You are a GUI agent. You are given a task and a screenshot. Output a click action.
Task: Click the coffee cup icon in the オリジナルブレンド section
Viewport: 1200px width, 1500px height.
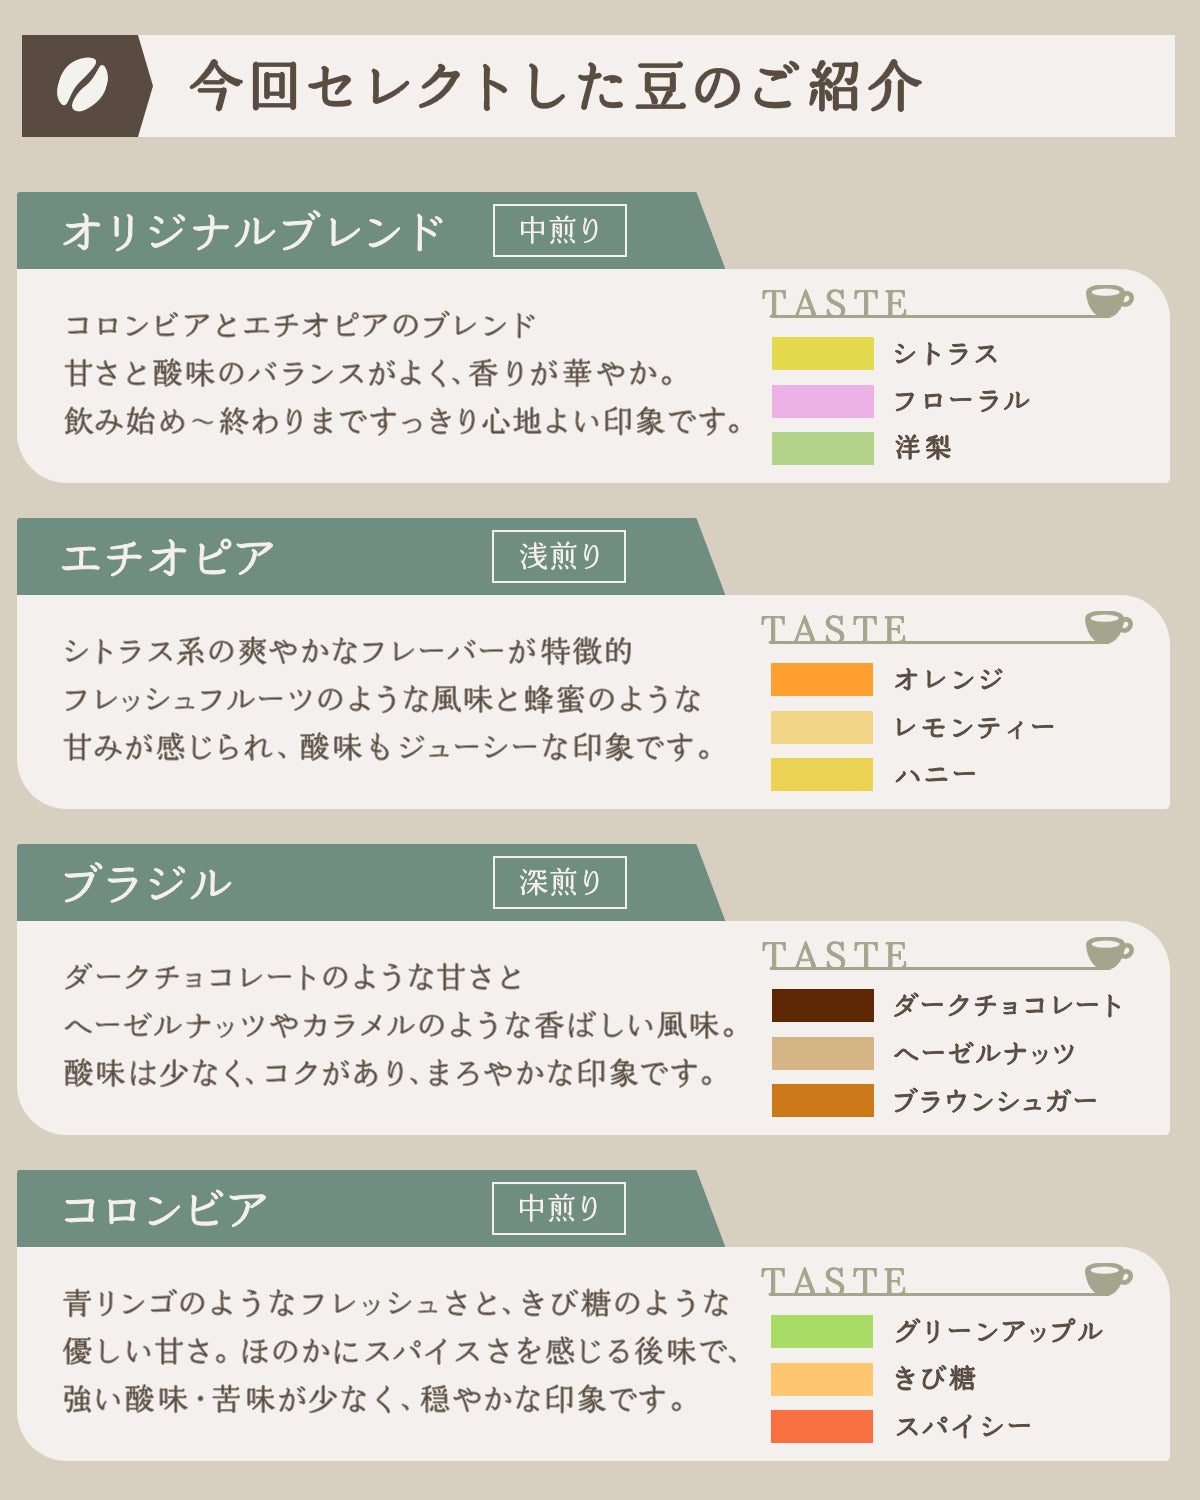[1108, 300]
